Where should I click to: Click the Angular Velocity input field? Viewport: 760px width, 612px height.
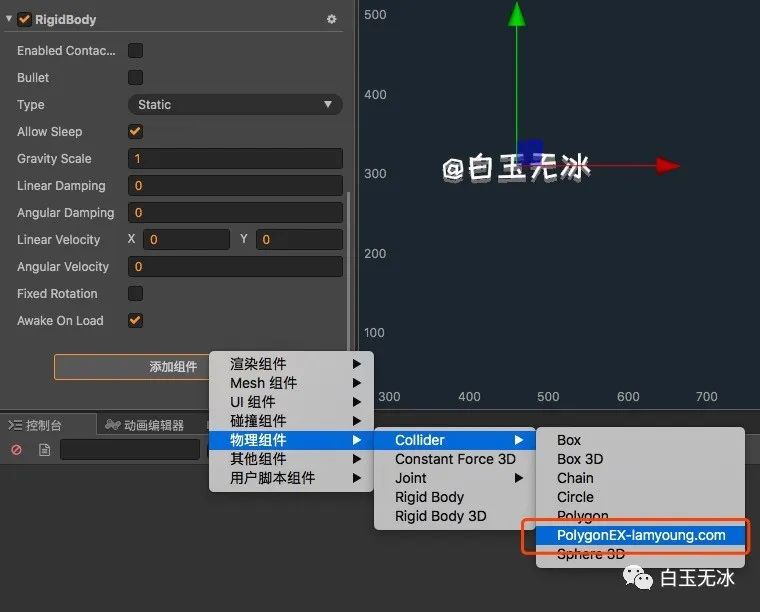235,267
